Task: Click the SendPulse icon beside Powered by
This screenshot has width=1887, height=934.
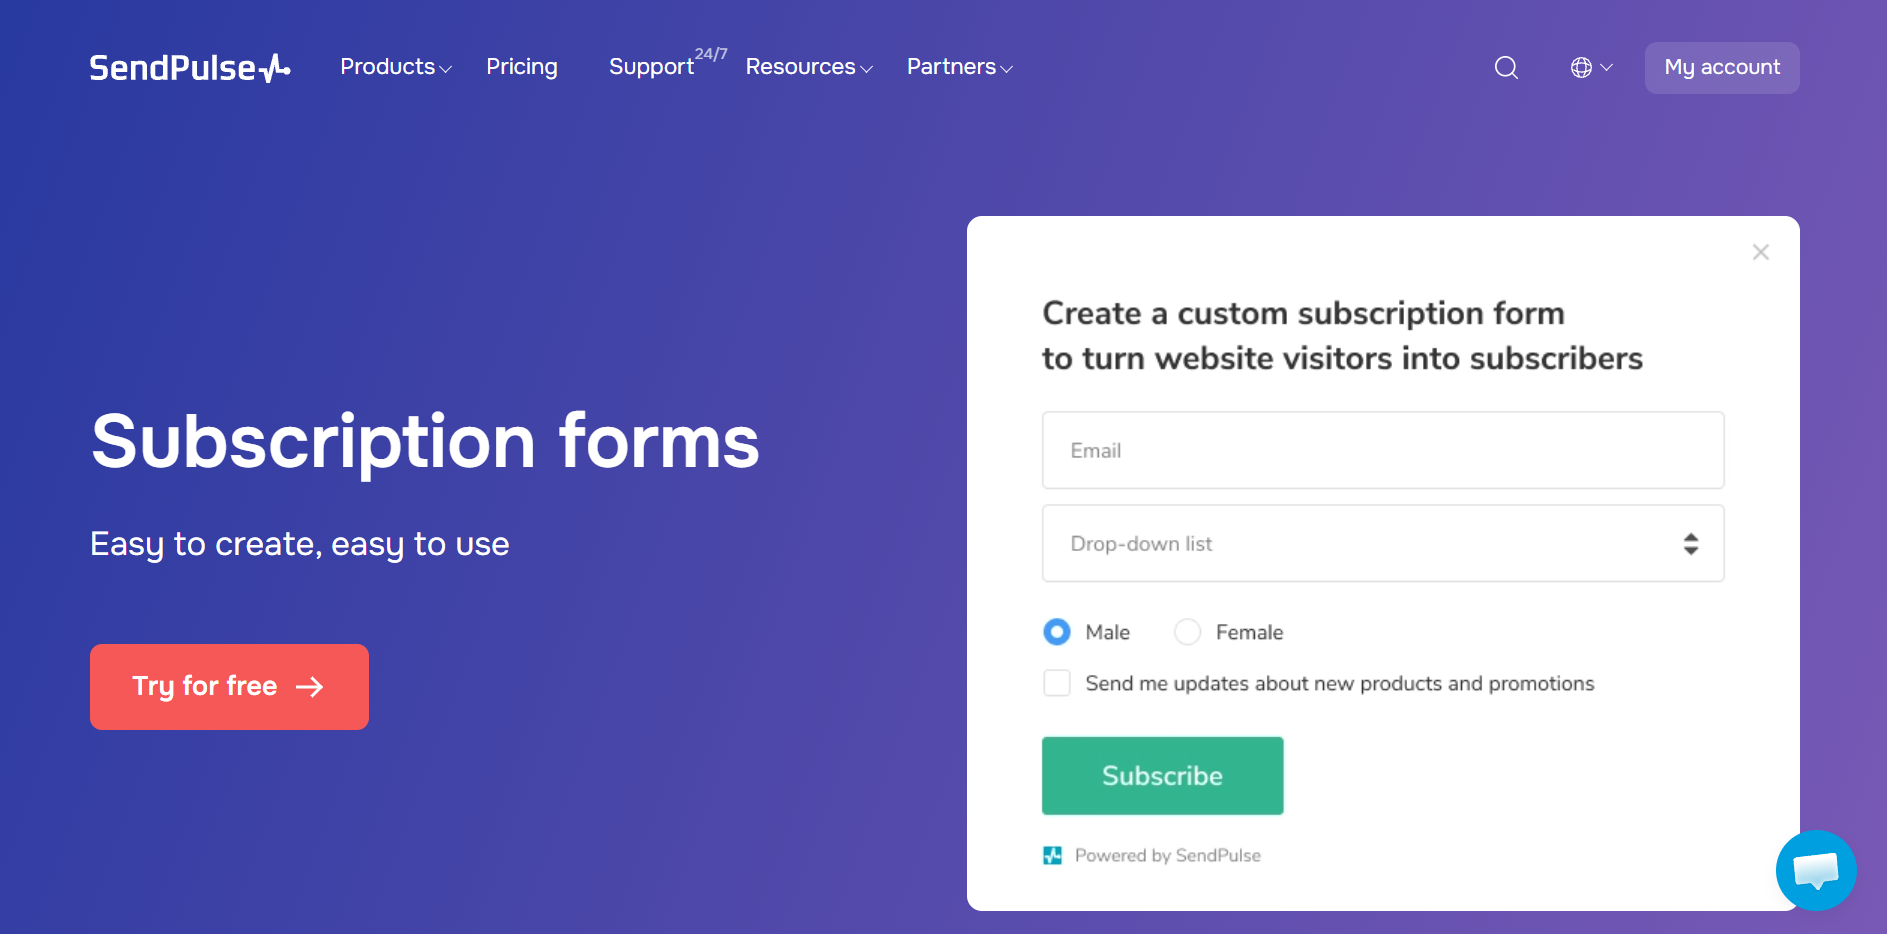Action: click(1052, 855)
